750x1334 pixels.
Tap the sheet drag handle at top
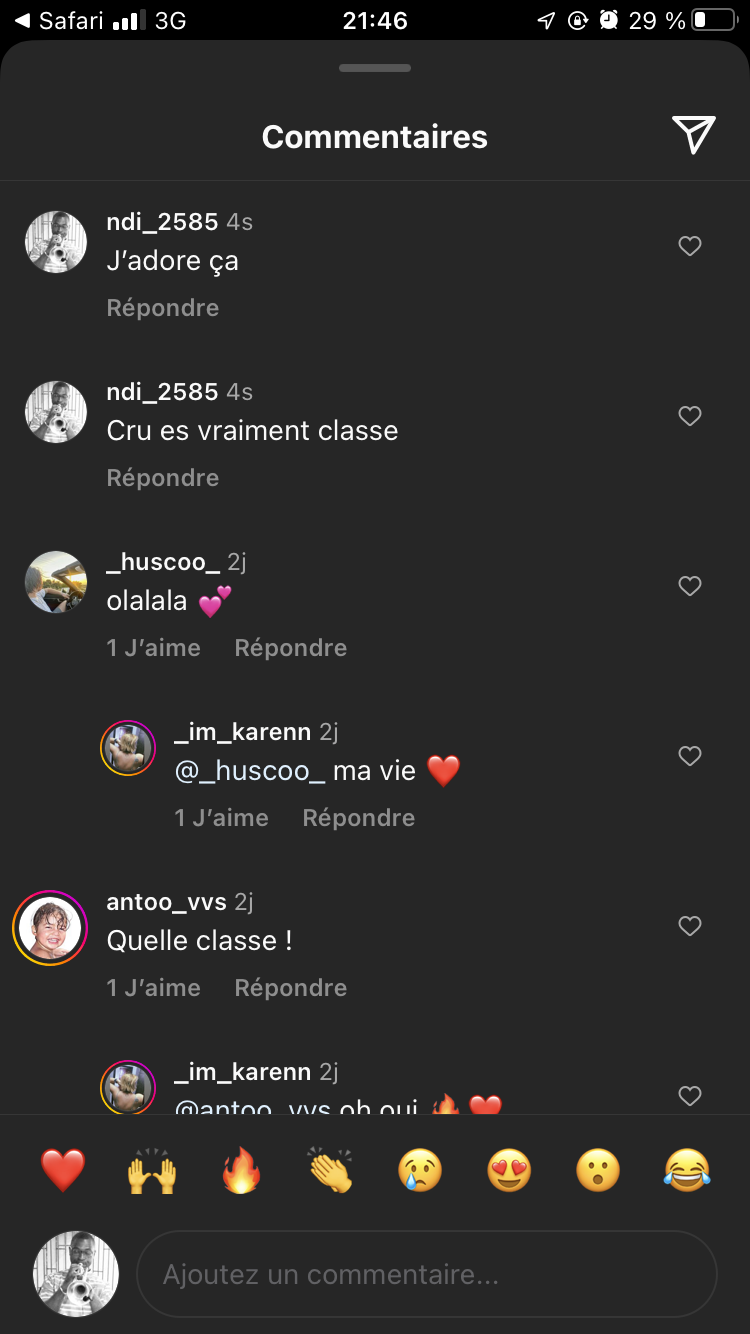tap(375, 68)
